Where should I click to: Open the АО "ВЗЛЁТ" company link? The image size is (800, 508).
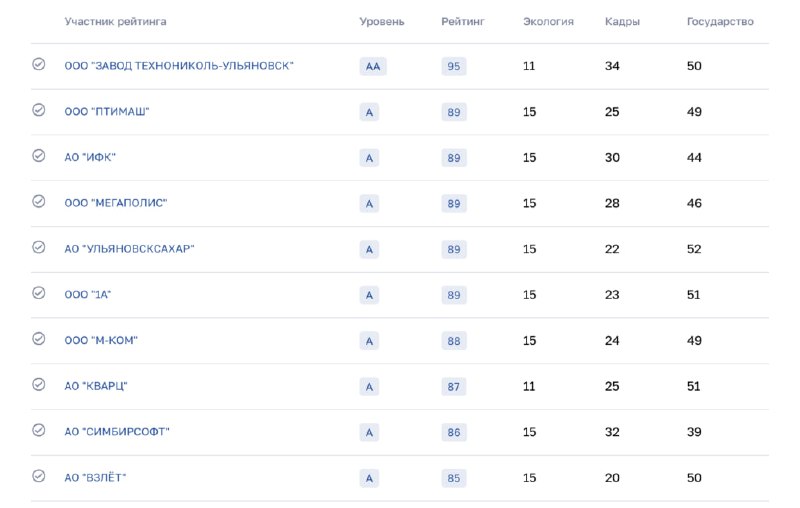pyautogui.click(x=95, y=478)
